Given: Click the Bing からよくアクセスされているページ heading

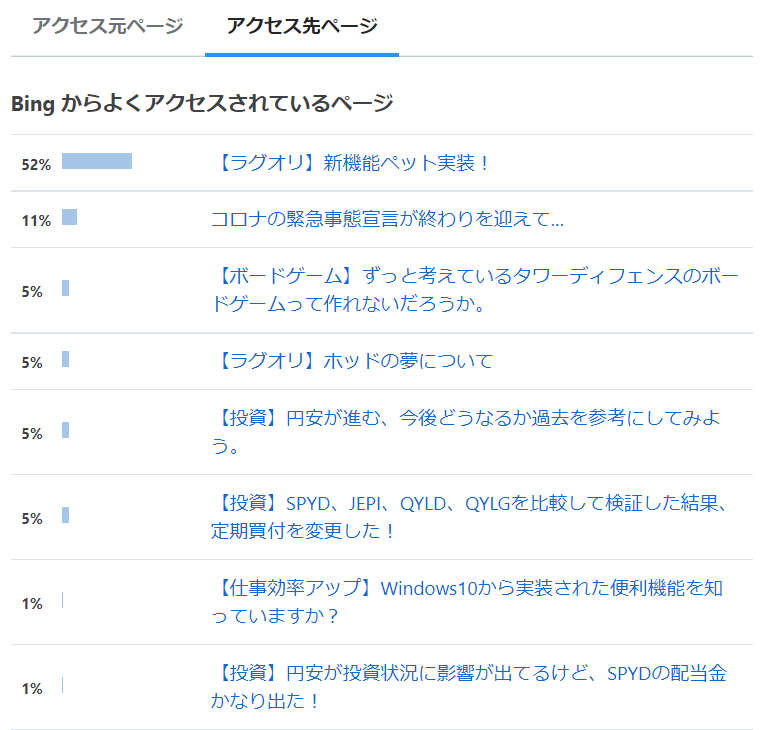Looking at the screenshot, I should (x=202, y=103).
